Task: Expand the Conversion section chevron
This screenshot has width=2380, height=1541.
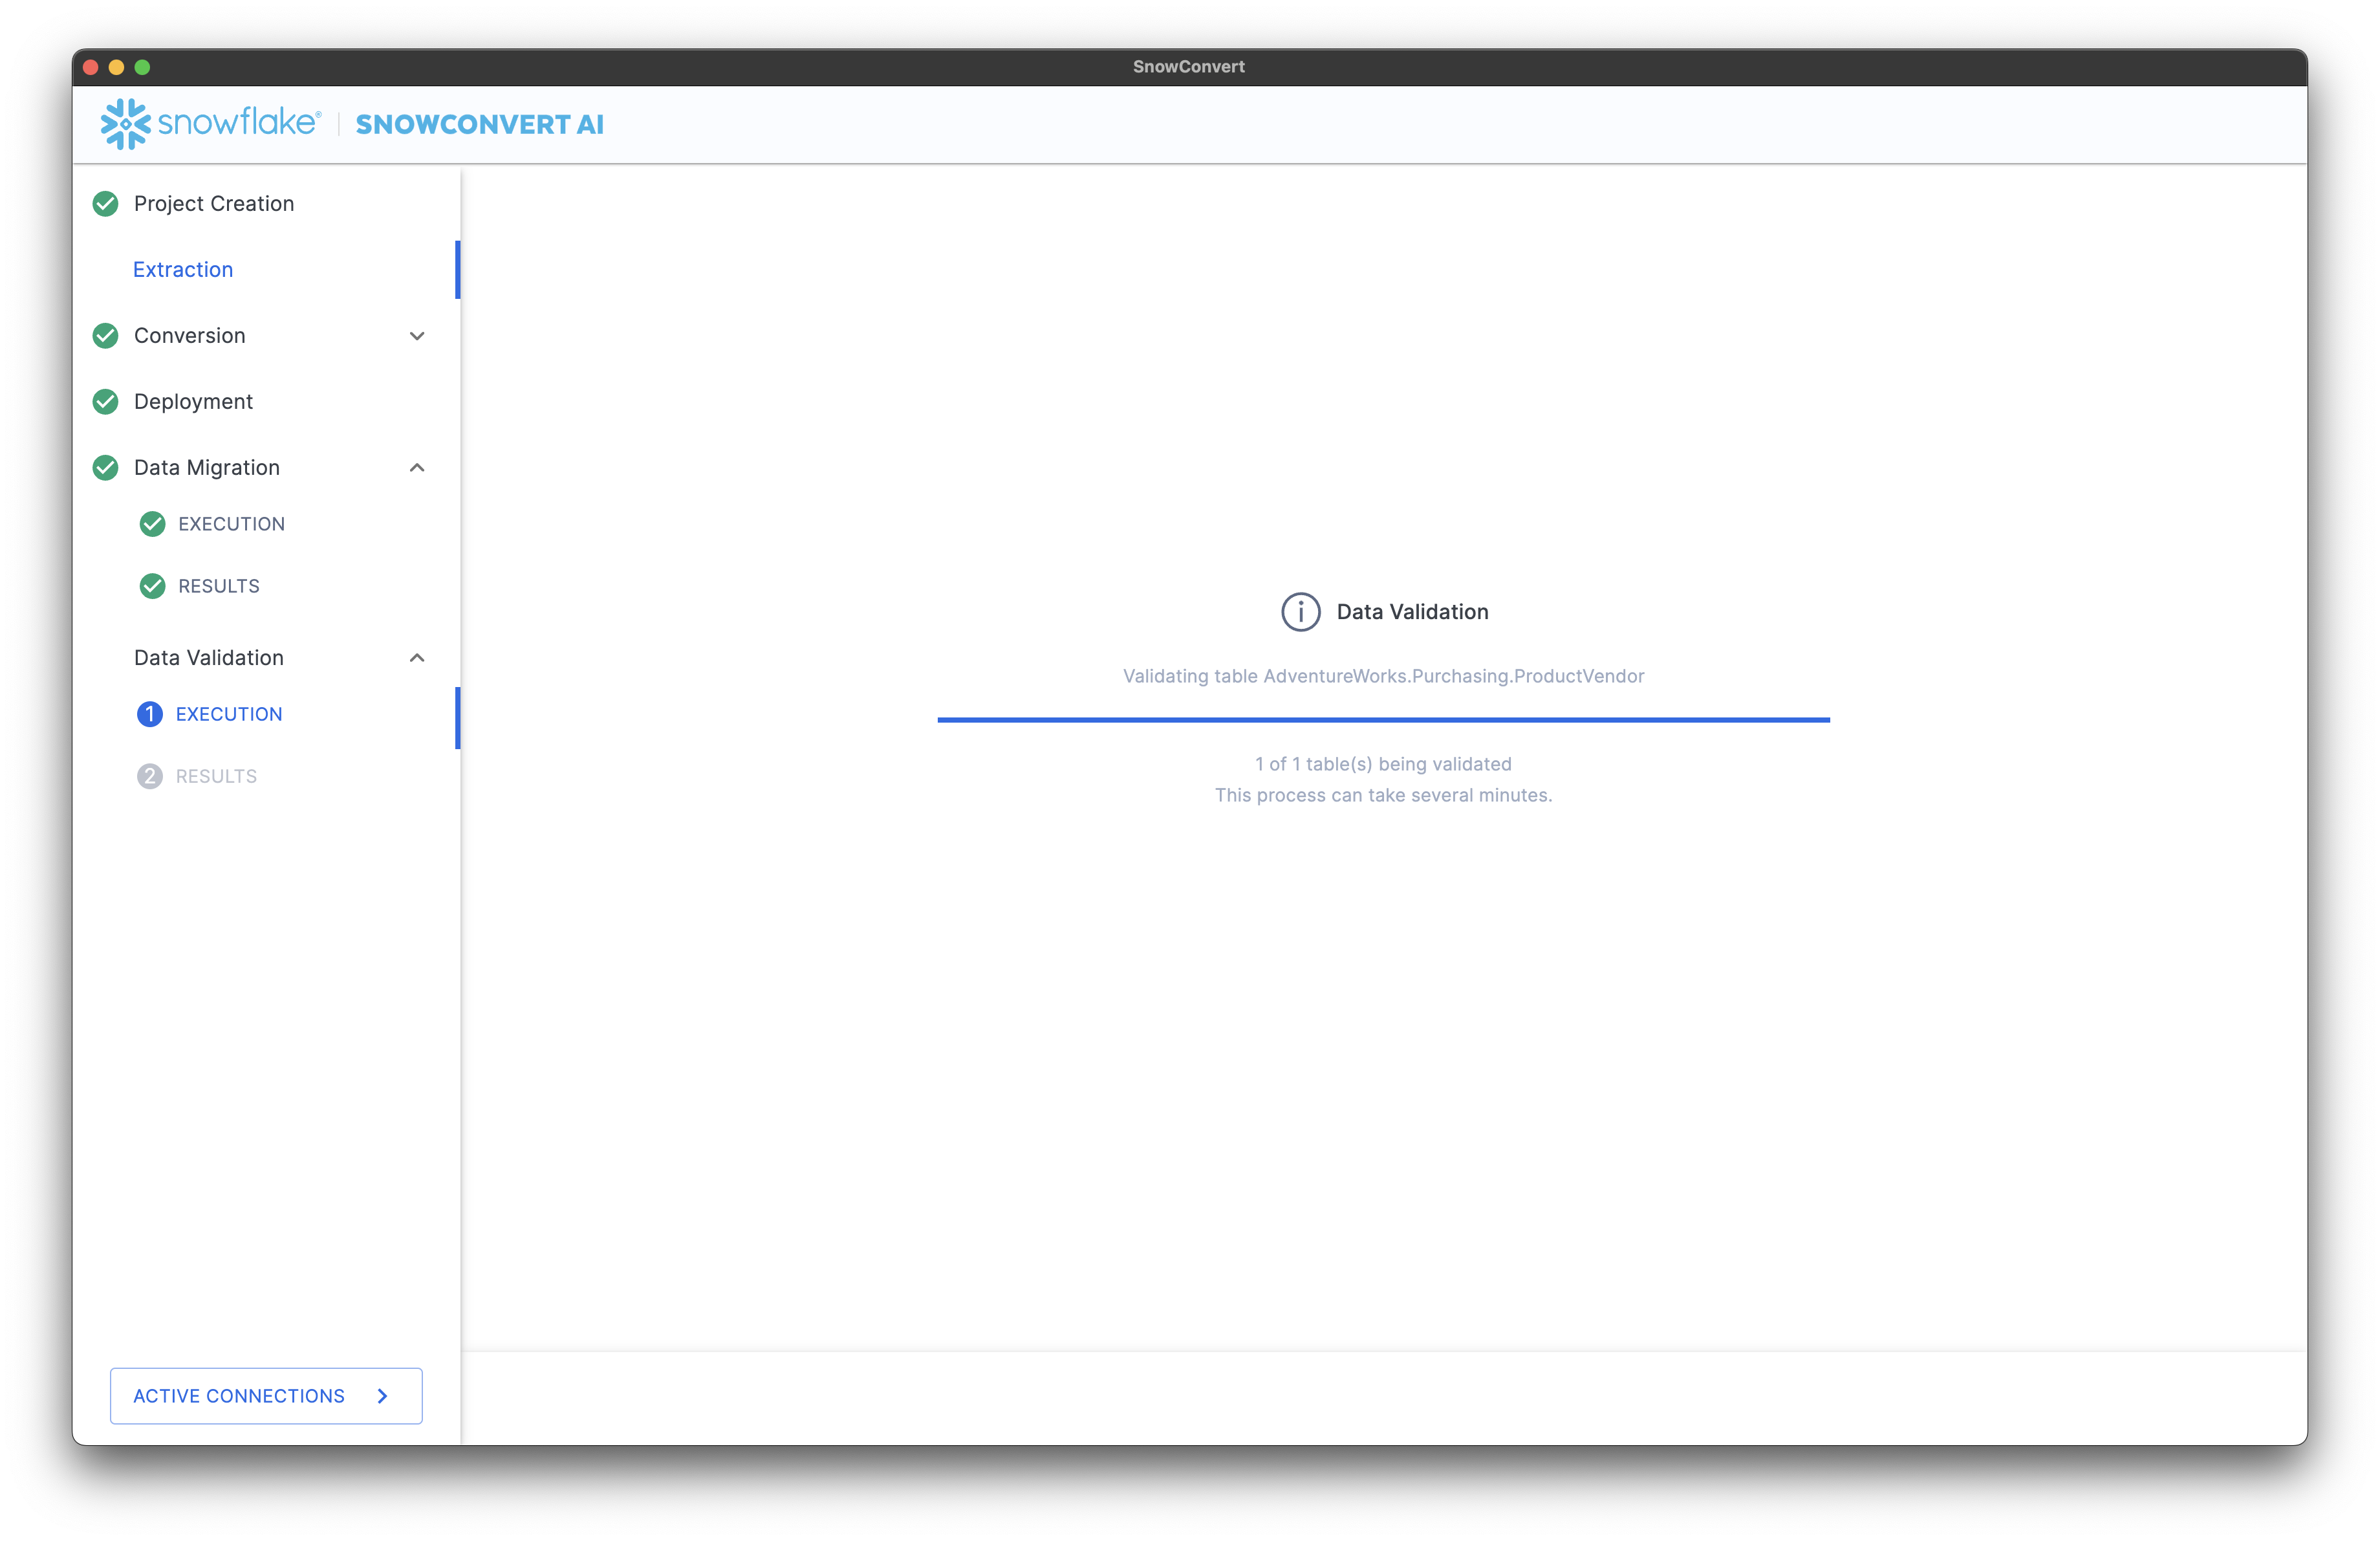Action: coord(417,336)
